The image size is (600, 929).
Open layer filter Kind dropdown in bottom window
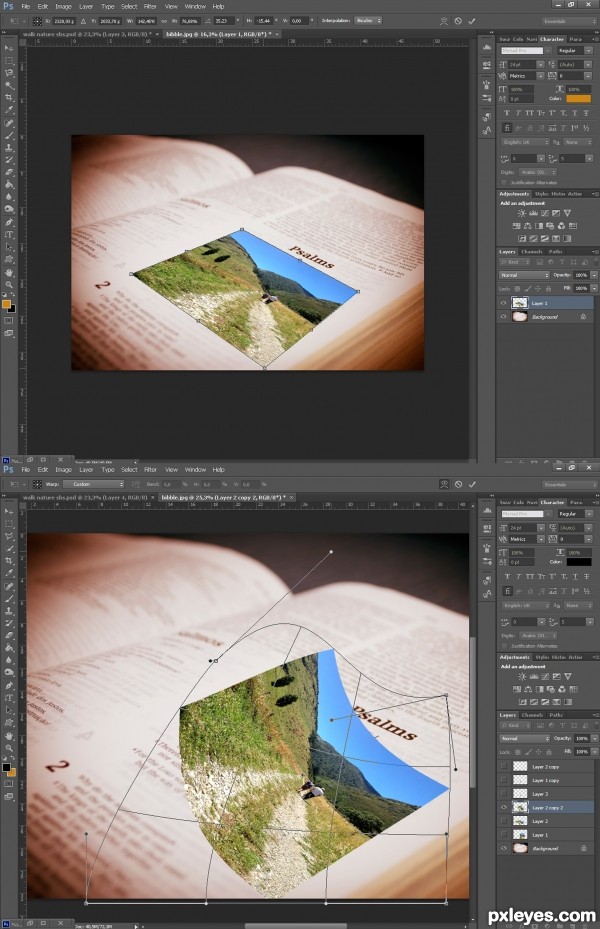point(517,725)
